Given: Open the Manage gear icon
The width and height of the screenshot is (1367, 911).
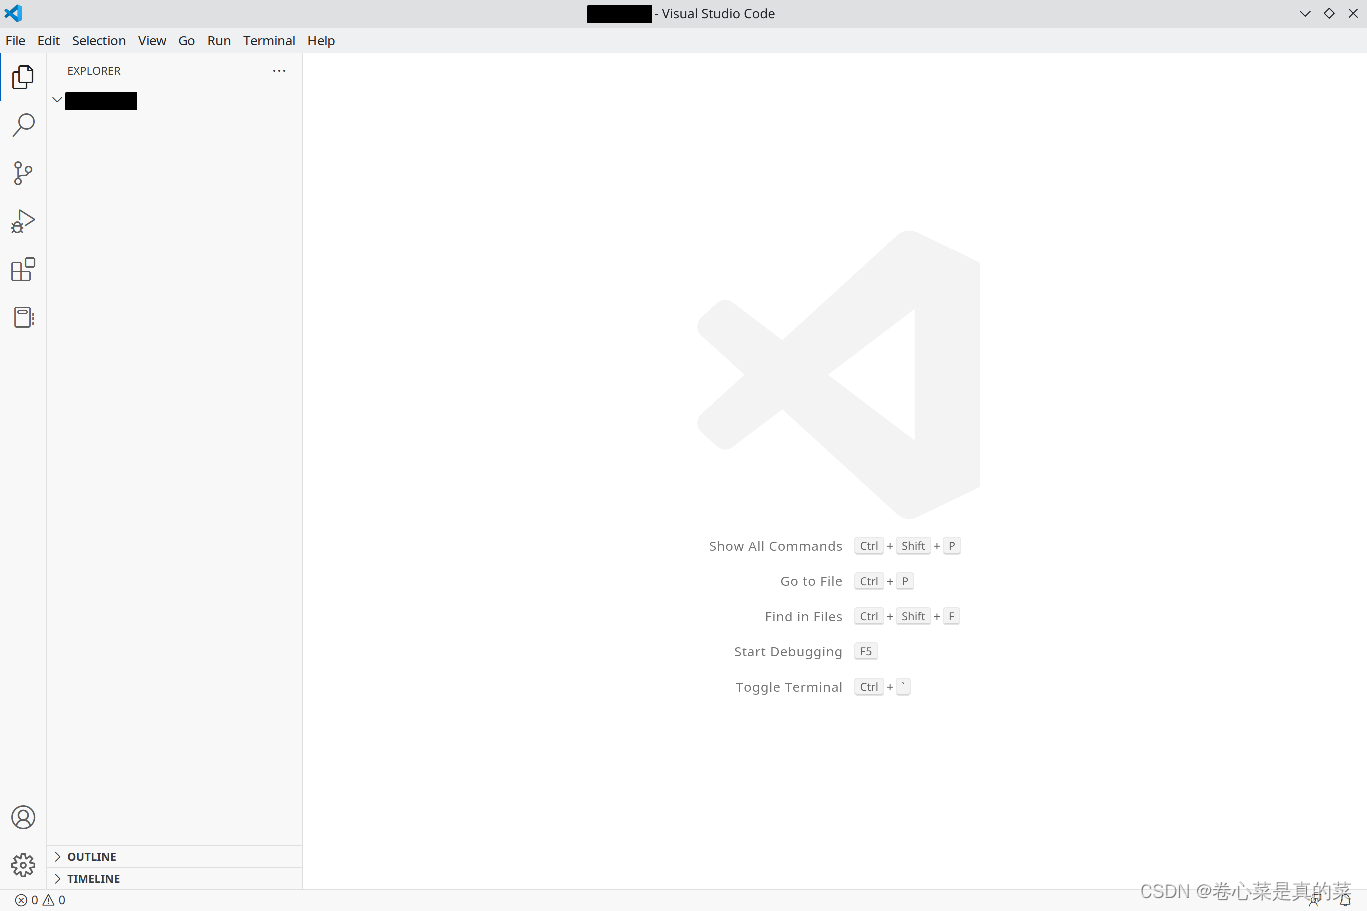Looking at the screenshot, I should click(23, 865).
